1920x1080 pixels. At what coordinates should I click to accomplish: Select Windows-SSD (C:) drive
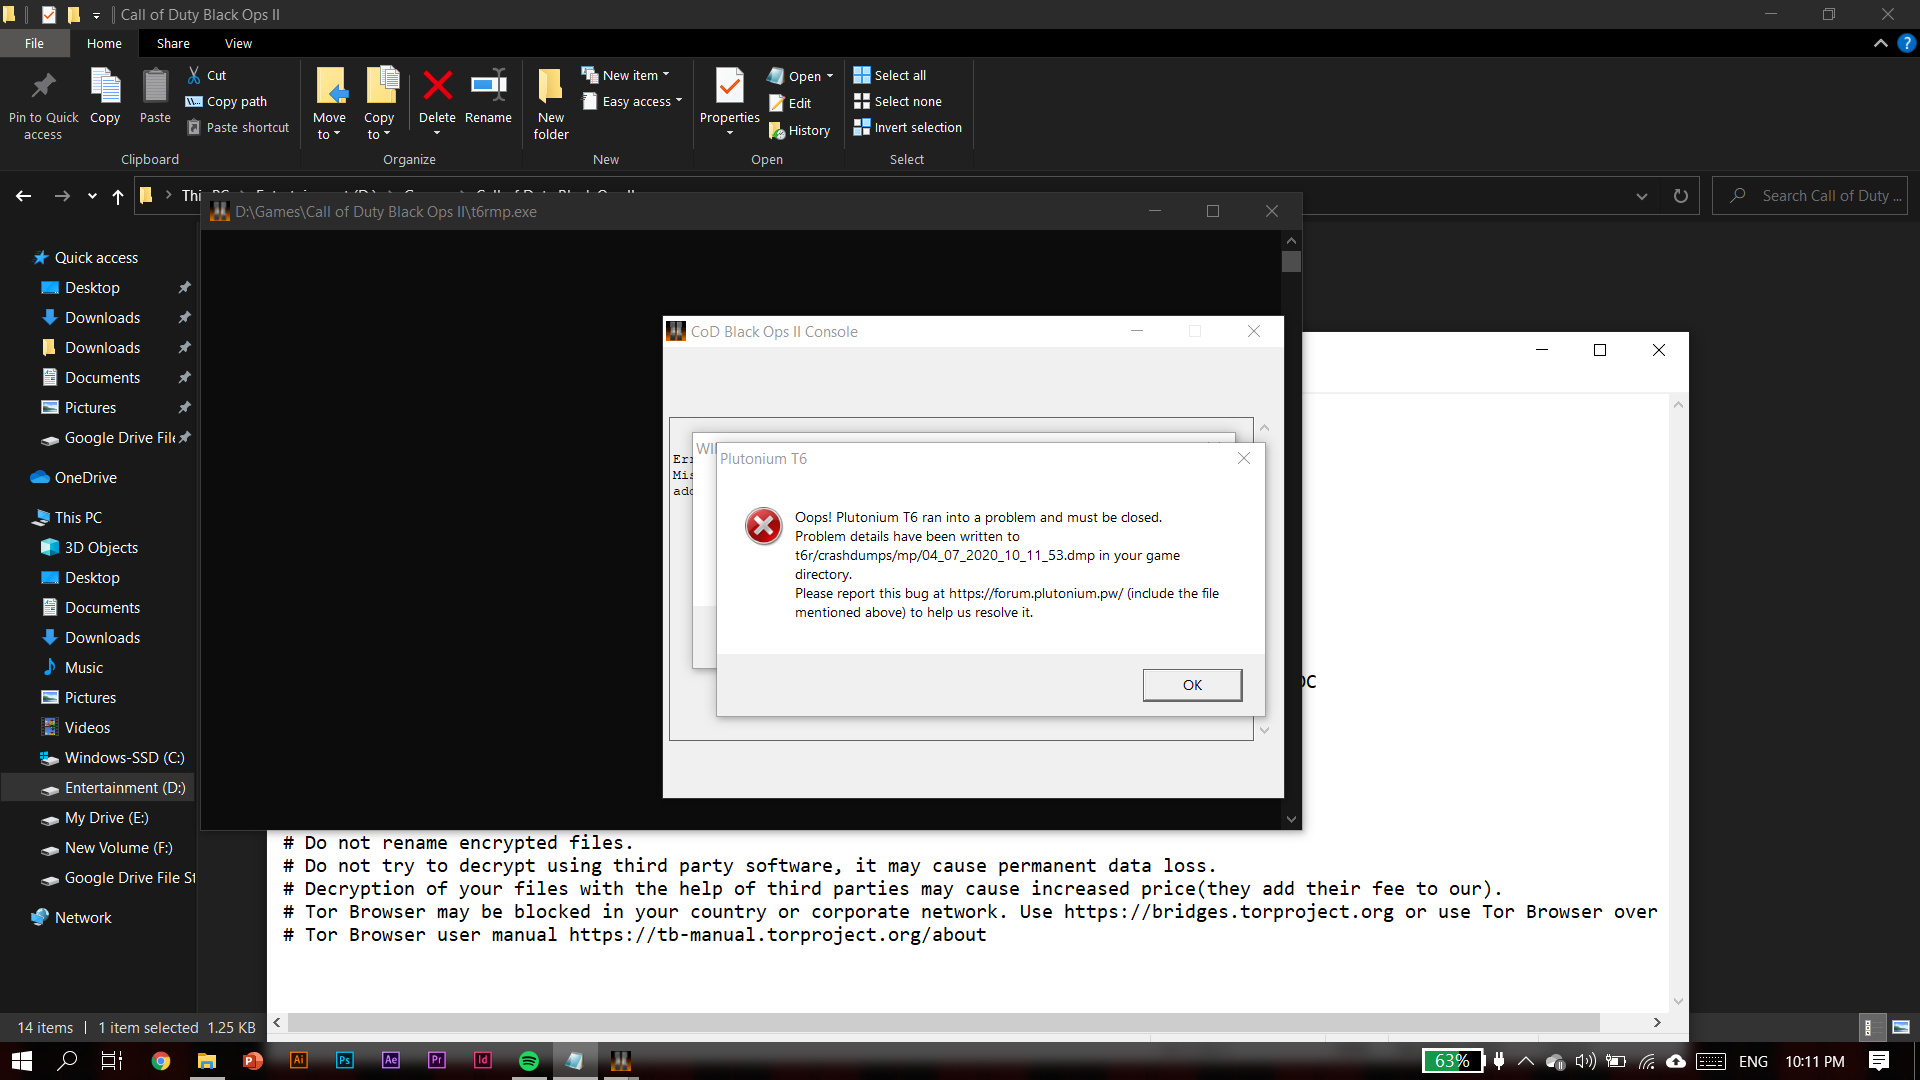tap(124, 757)
